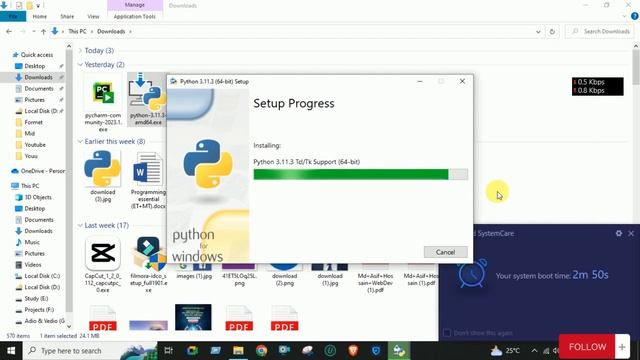Screen dimensions: 640x360
Task: Open File Explorer taskbar icon
Action: [x=238, y=350]
